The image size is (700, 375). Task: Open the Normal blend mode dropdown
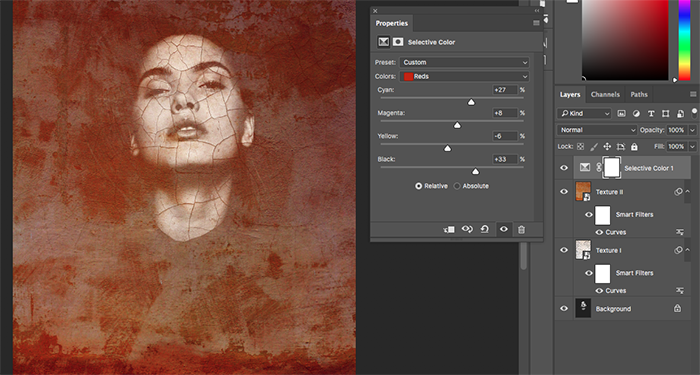click(597, 130)
